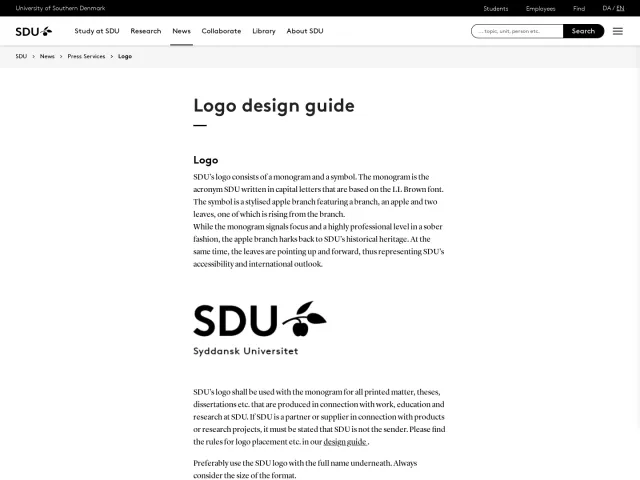
Task: Click University of Southern Denmark title
Action: (x=60, y=8)
